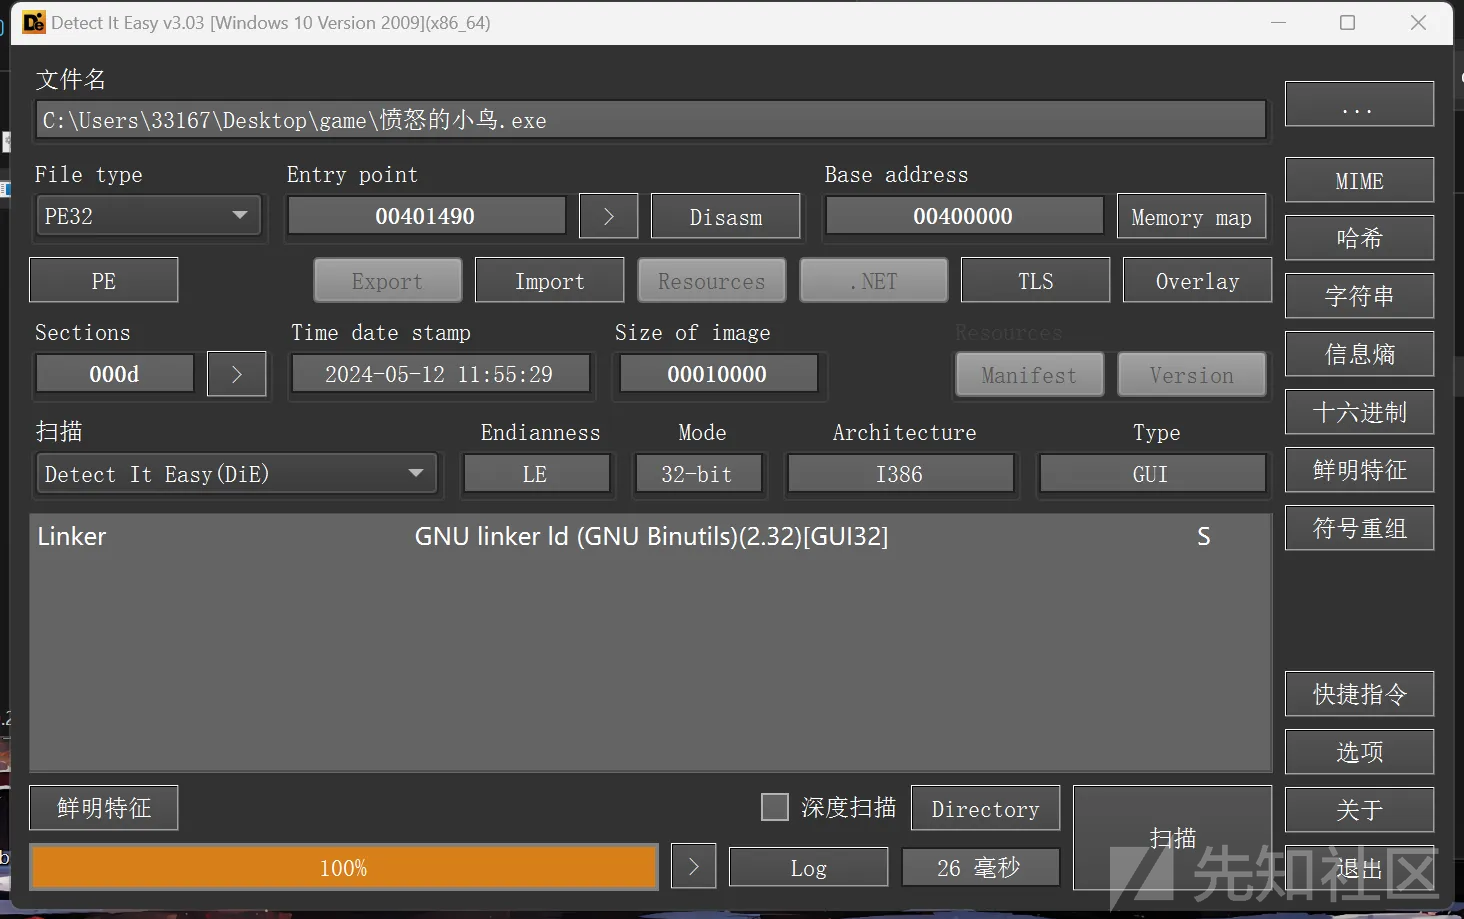Viewport: 1464px width, 919px height.
Task: Enable the 深度扫描 checkbox
Action: coord(775,807)
